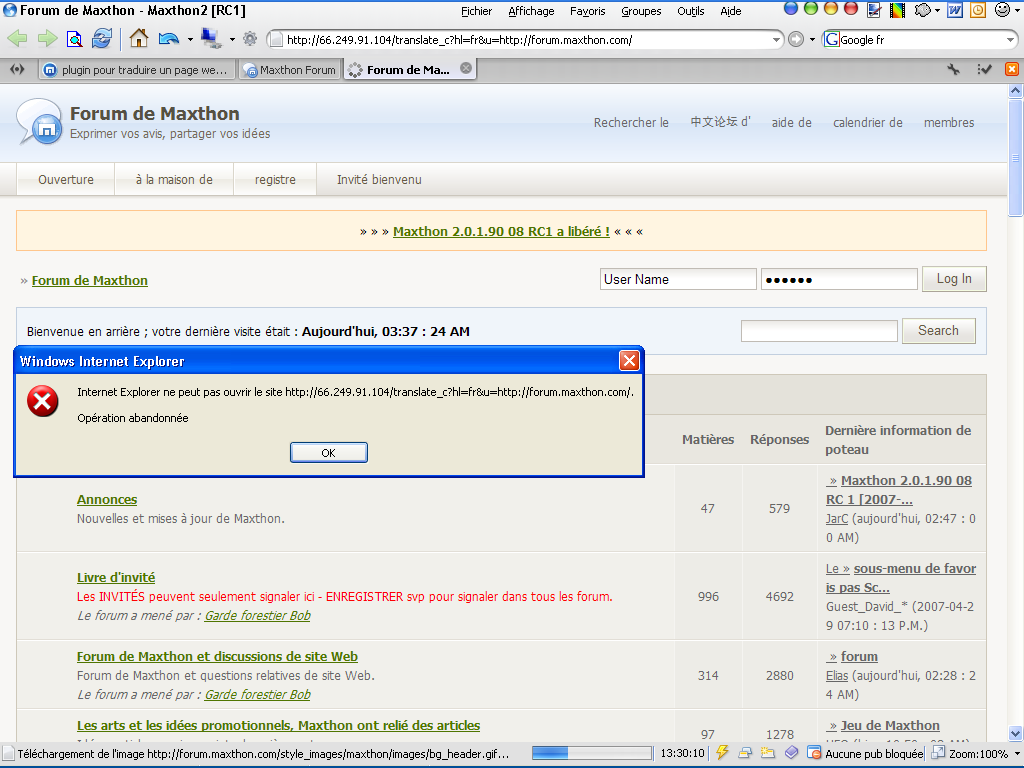1024x768 pixels.
Task: Open the Affichage menu
Action: click(531, 11)
